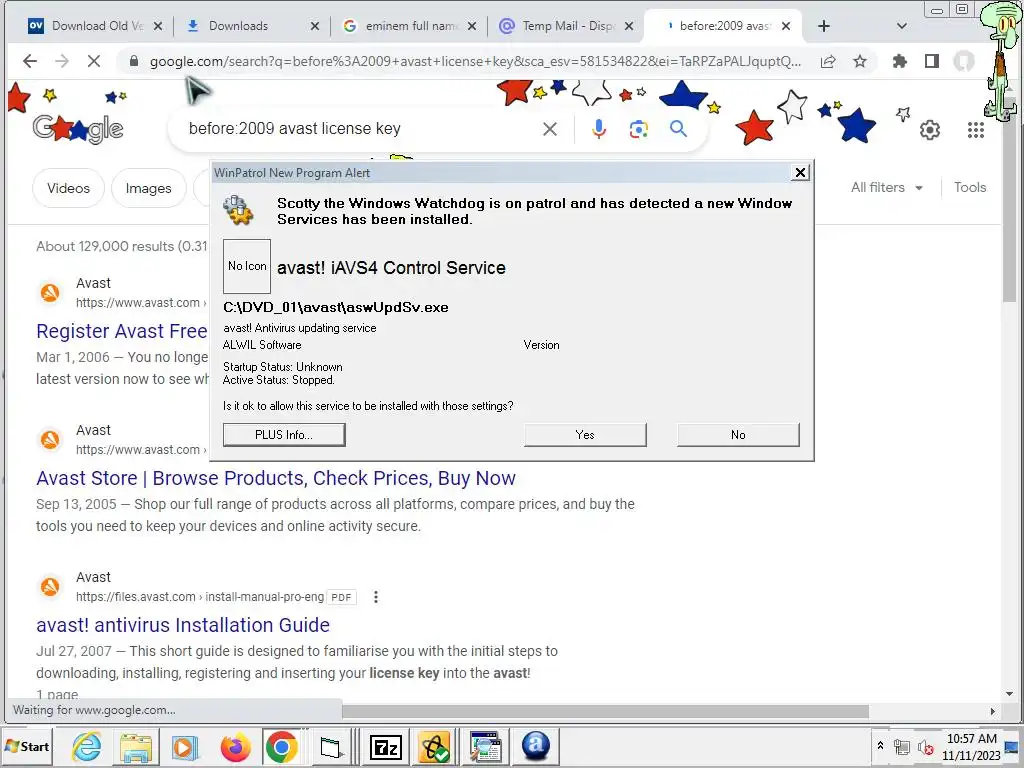Open a new browser tab
Screen dimensions: 1024x768
coord(824,26)
